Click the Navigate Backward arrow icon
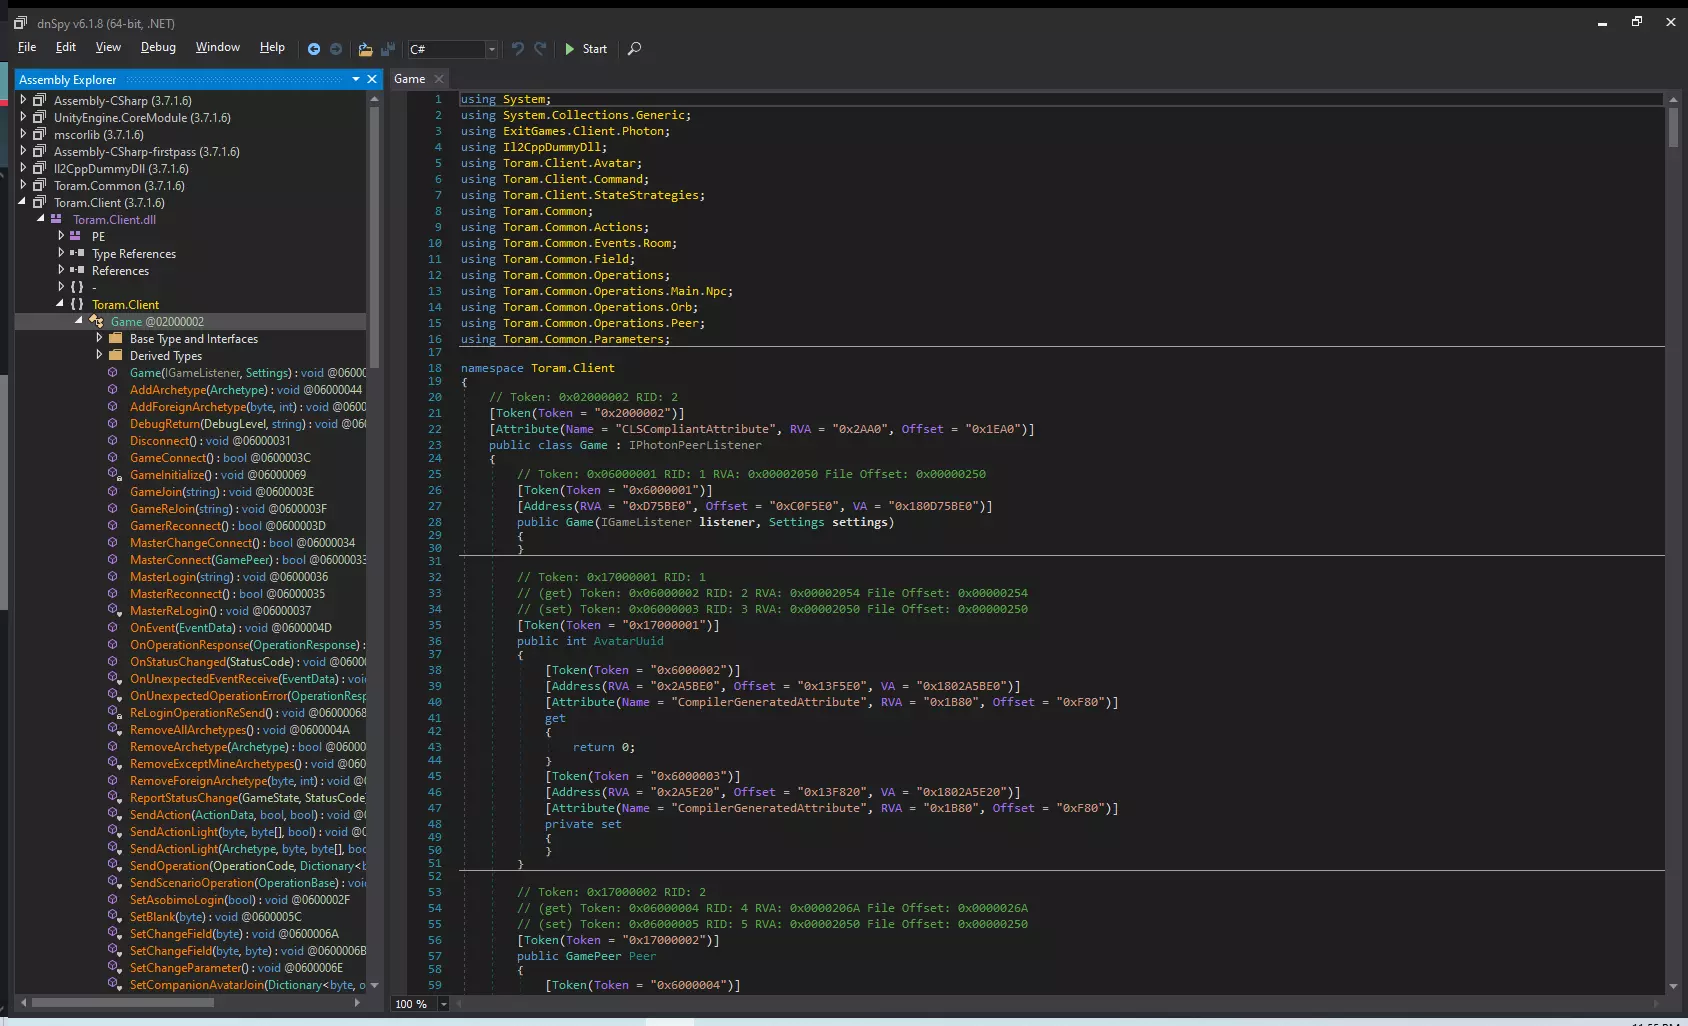 (x=314, y=49)
